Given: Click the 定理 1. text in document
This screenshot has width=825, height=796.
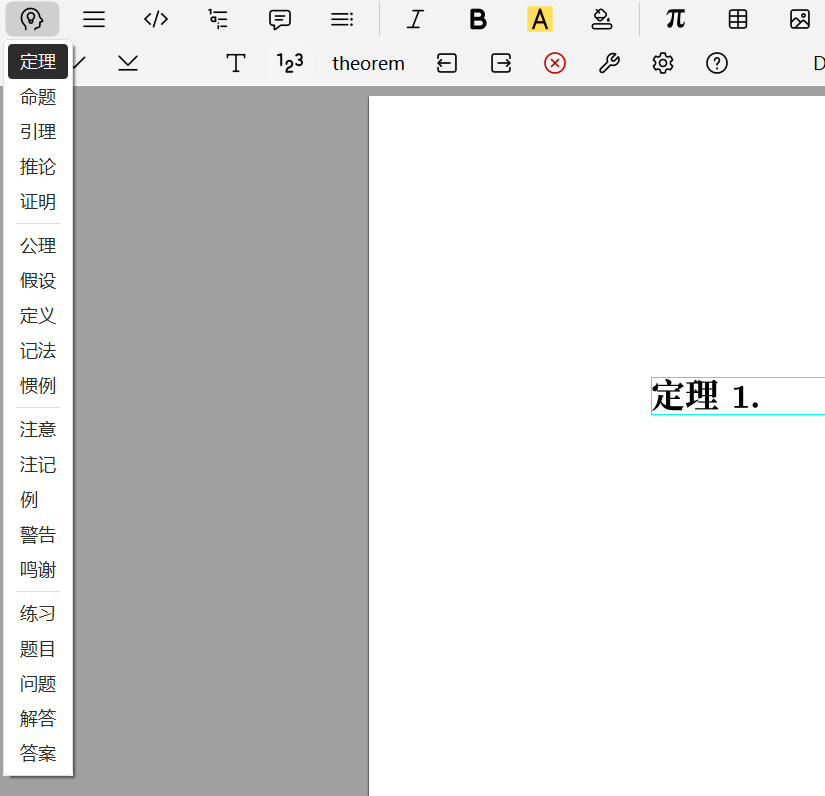Looking at the screenshot, I should pos(706,397).
